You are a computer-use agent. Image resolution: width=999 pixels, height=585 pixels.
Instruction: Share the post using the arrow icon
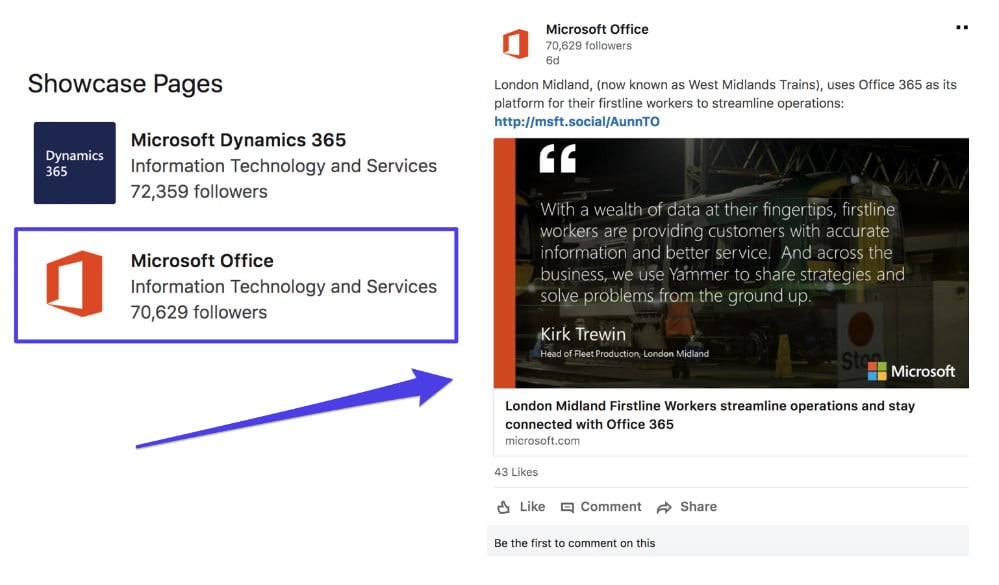(664, 507)
